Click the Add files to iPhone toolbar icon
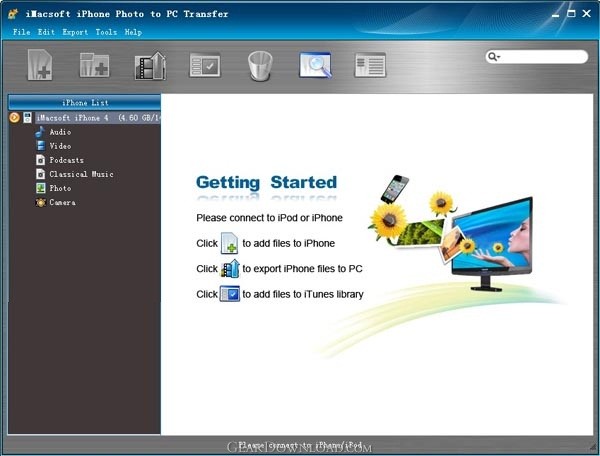Screen dimensions: 600x456 40,65
